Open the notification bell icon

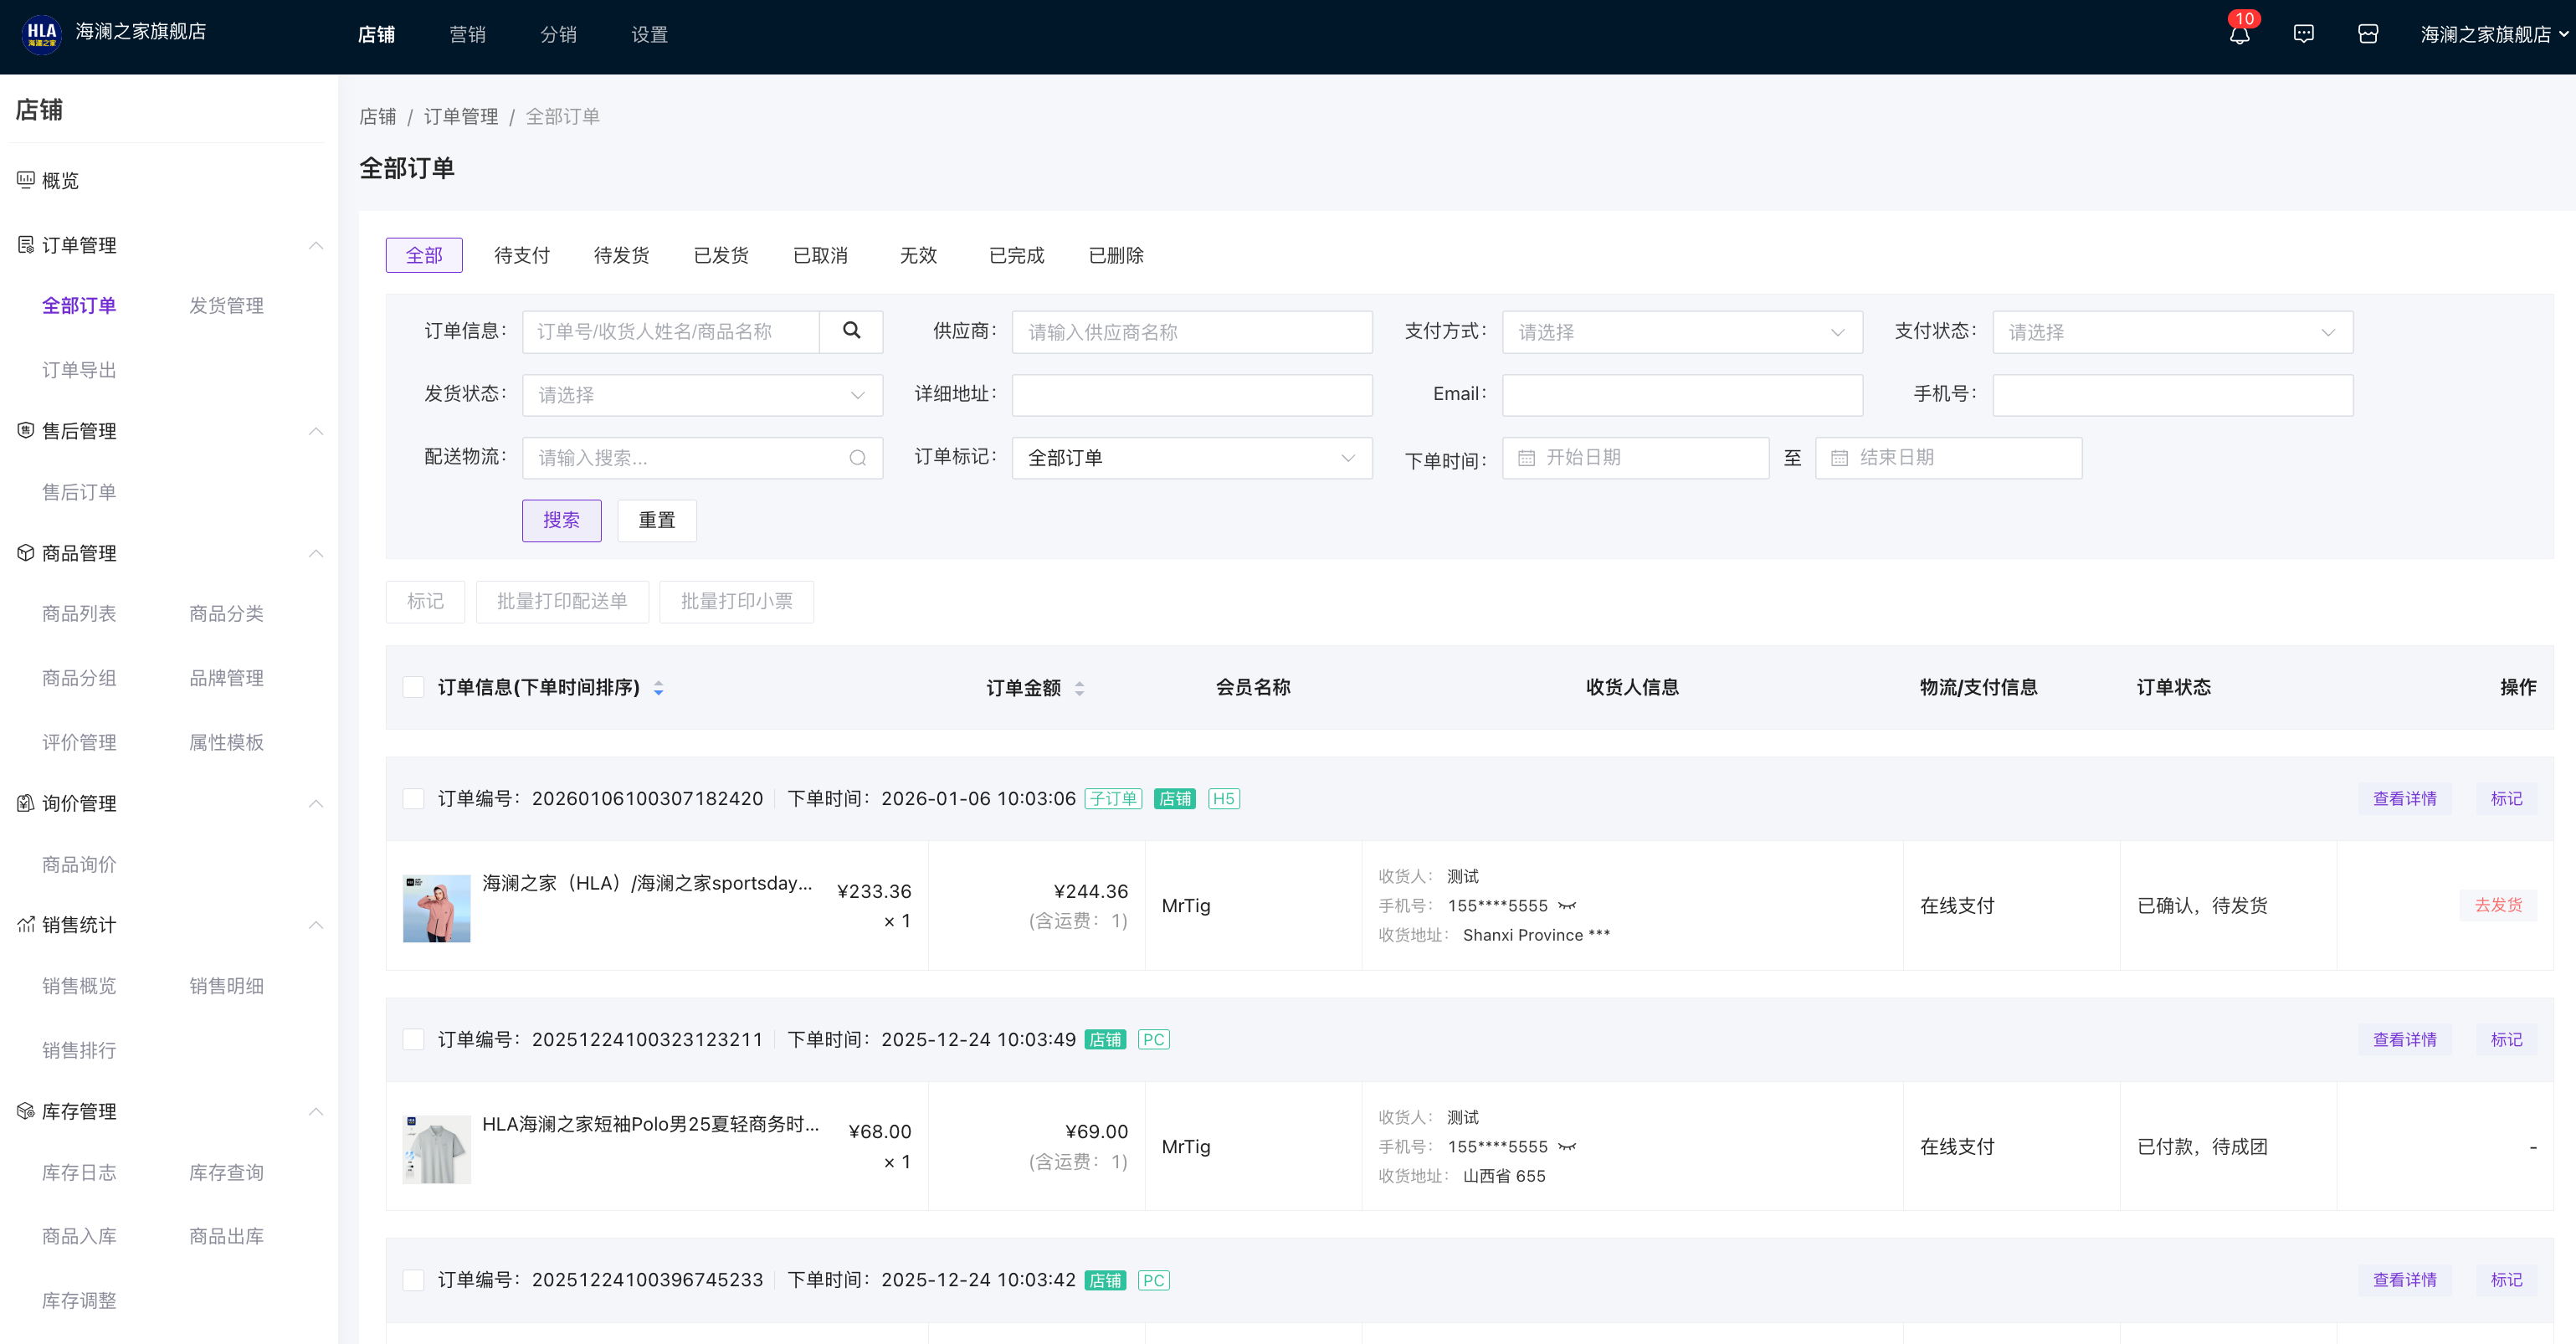pos(2239,35)
